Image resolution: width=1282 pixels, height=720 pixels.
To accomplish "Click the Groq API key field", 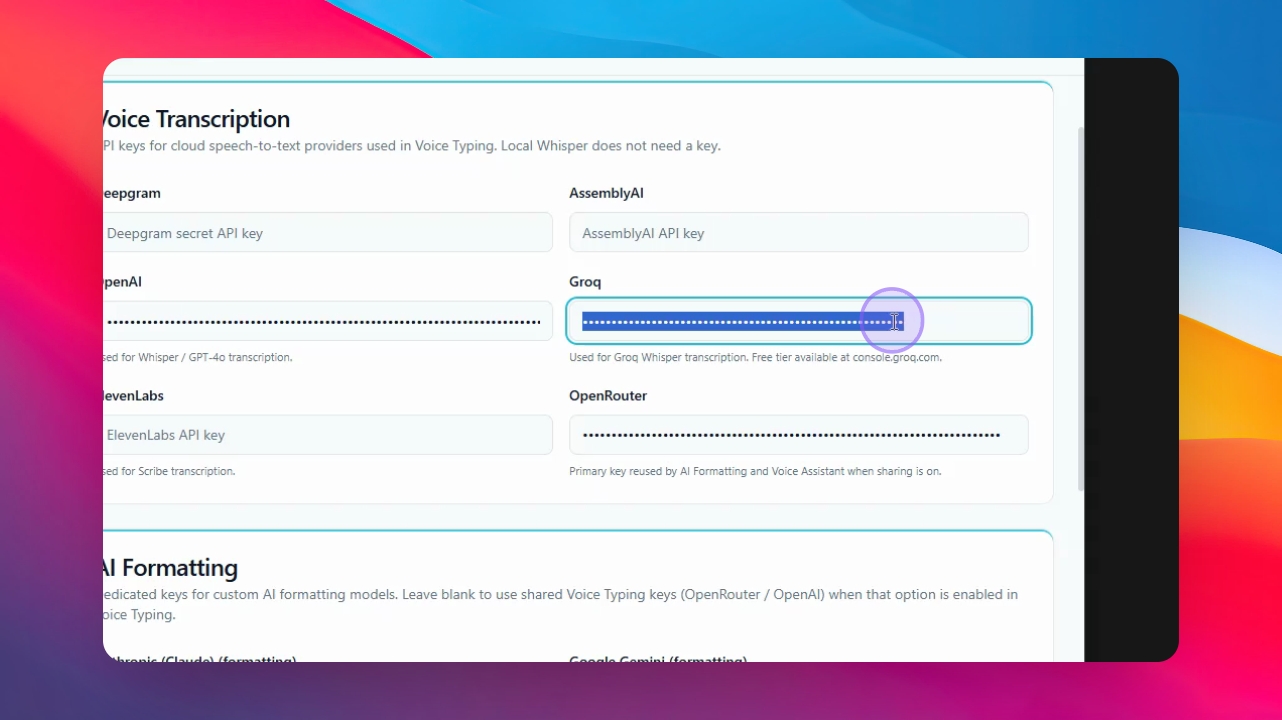I will pos(799,321).
